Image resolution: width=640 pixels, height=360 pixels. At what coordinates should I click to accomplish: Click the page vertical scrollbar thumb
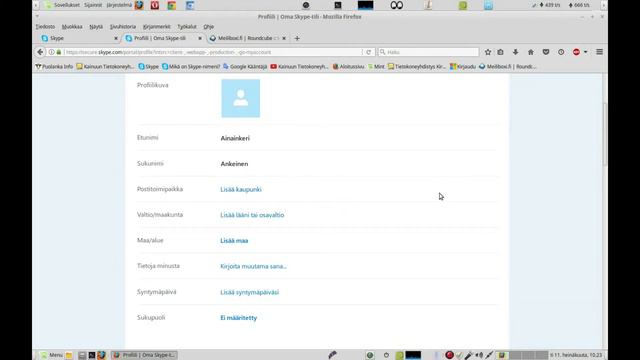coord(605,135)
